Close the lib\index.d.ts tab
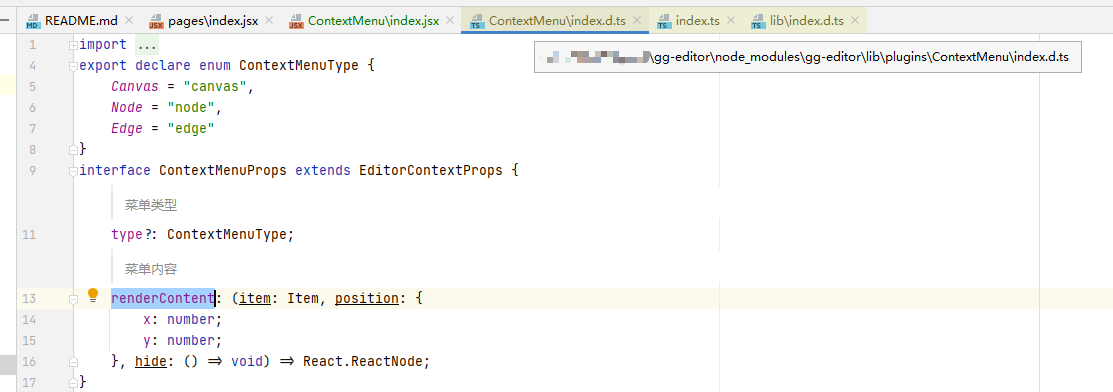This screenshot has height=392, width=1113. pos(855,21)
